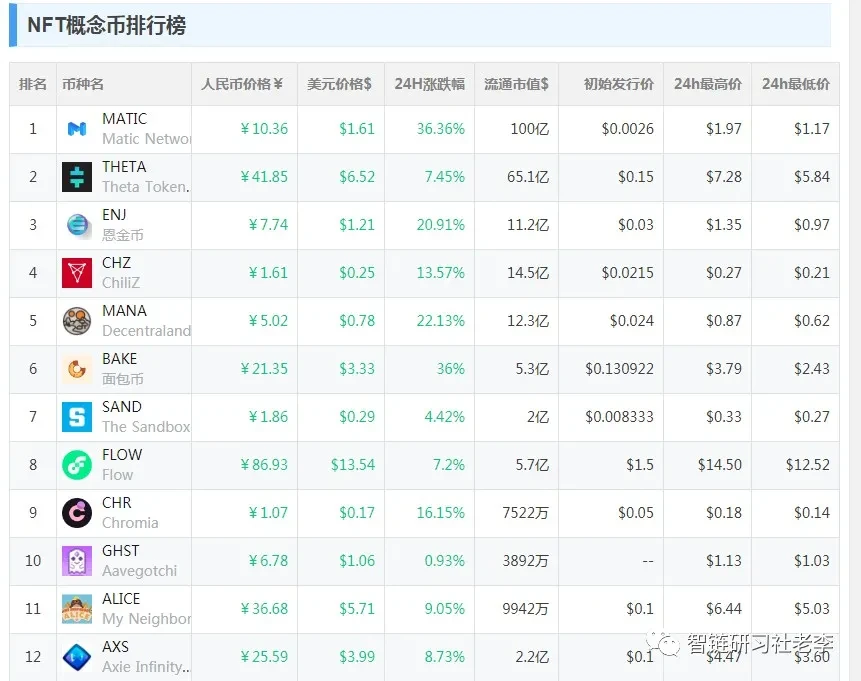Click the 100亿 market cap for MATIC
Viewport: 861px width, 681px height.
click(530, 129)
